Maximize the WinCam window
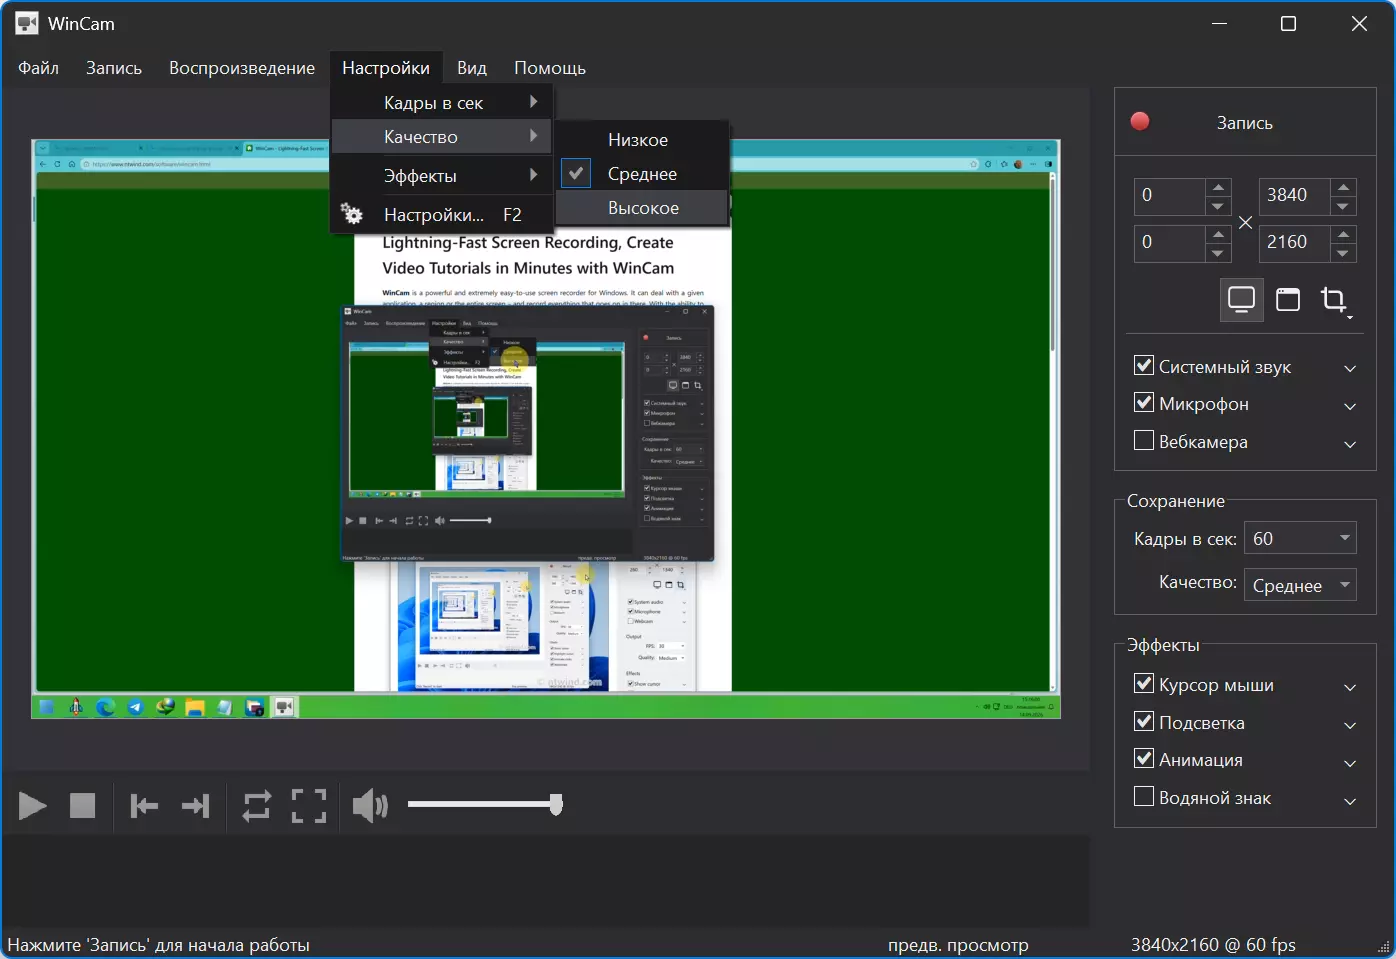 point(1288,24)
